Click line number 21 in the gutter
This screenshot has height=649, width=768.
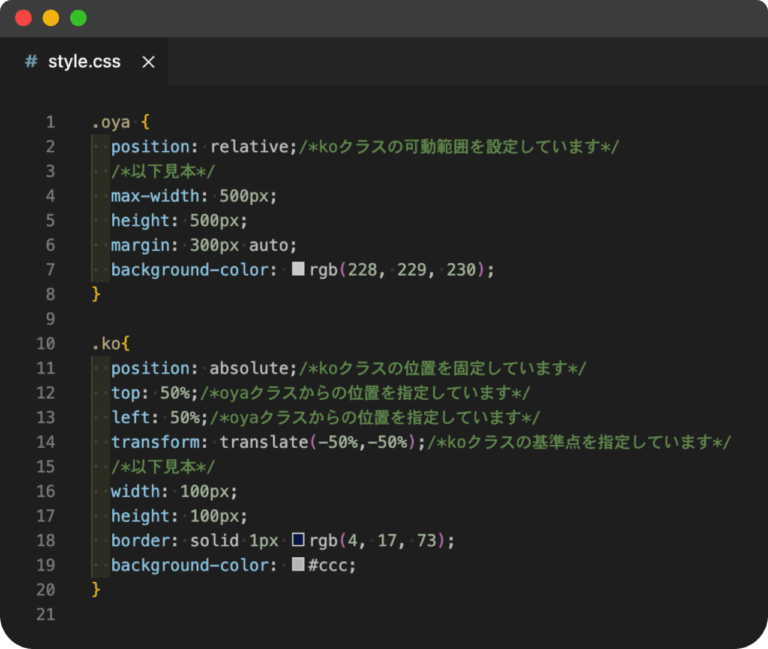point(46,614)
